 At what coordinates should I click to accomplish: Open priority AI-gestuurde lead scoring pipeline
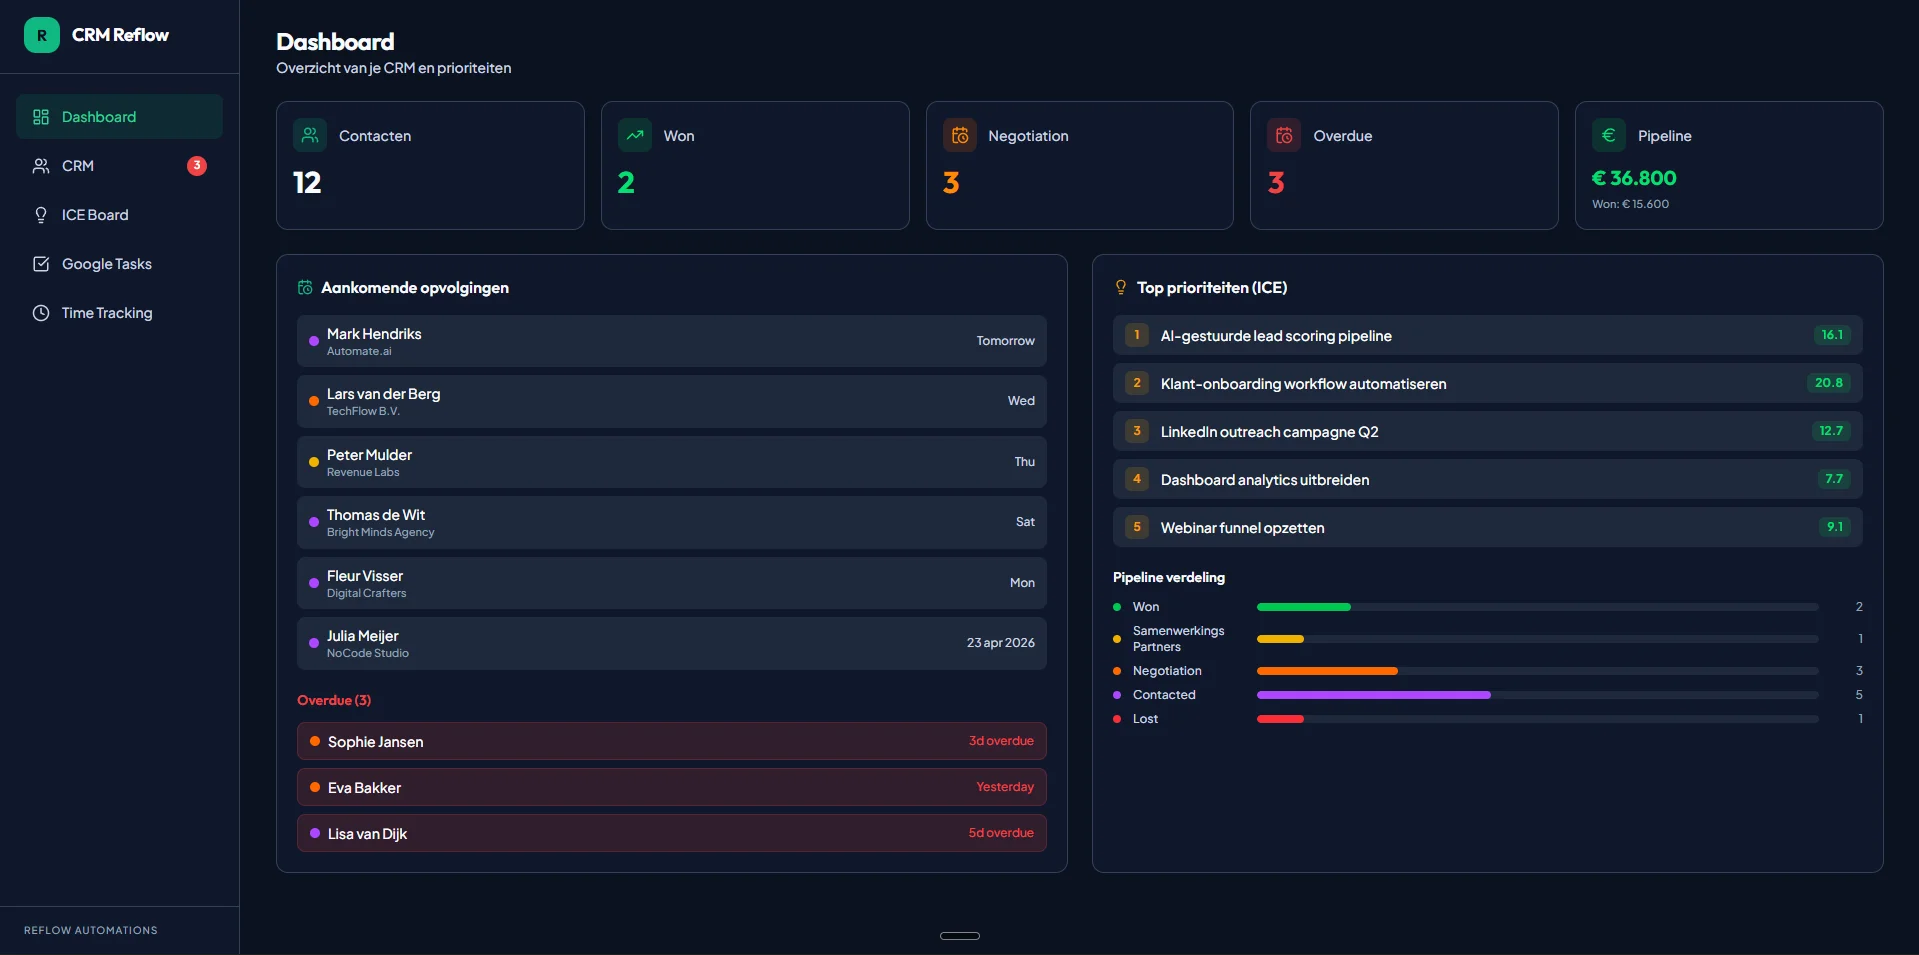coord(1488,335)
